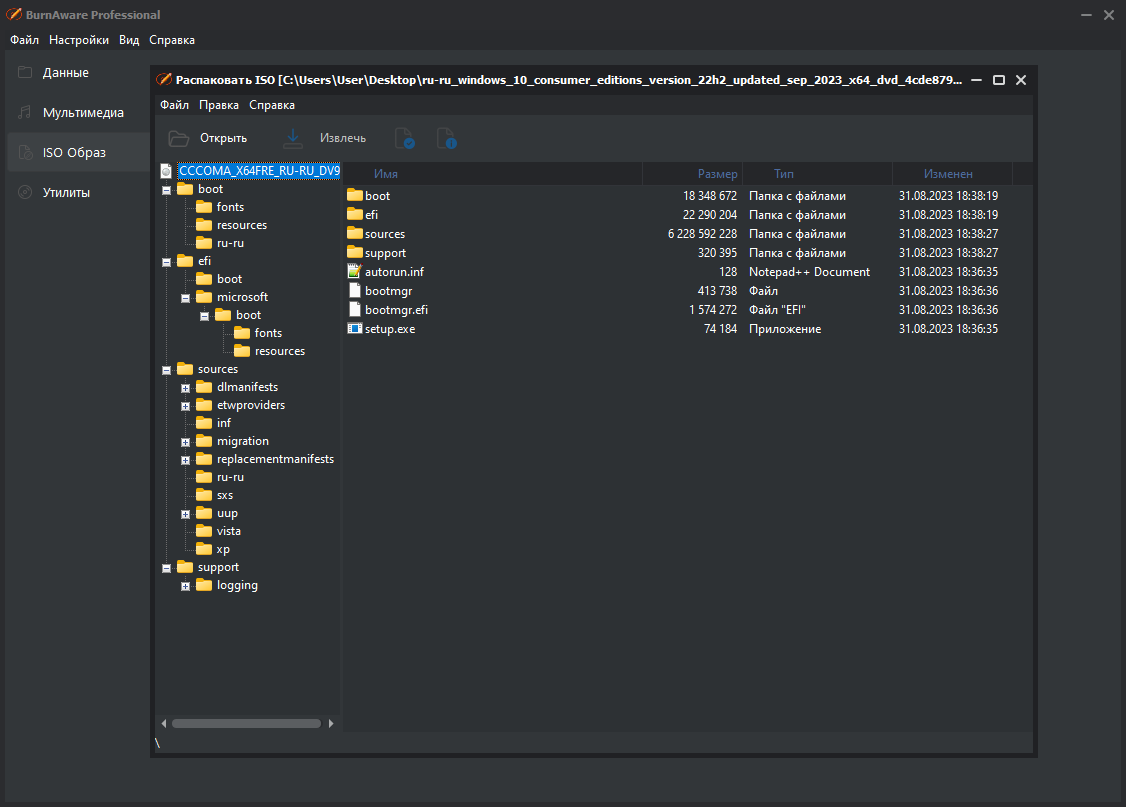Sort the file list by Изменен column
The image size is (1126, 807).
[952, 174]
